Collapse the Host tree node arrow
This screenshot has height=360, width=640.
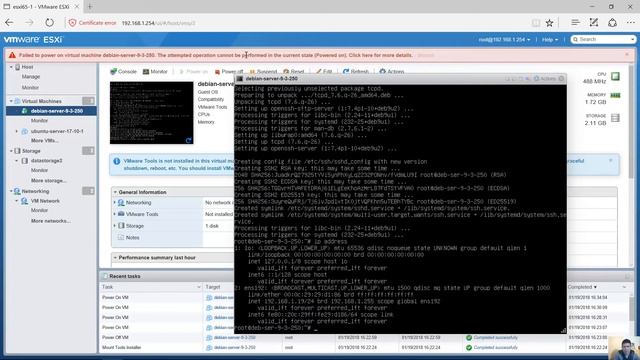pyautogui.click(x=11, y=67)
